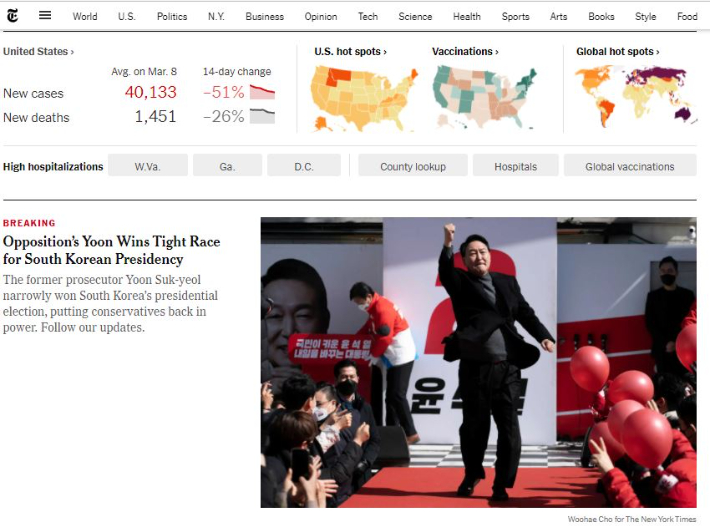Select the W.Va. hospitalizations button
Image resolution: width=710 pixels, height=526 pixels.
148,165
